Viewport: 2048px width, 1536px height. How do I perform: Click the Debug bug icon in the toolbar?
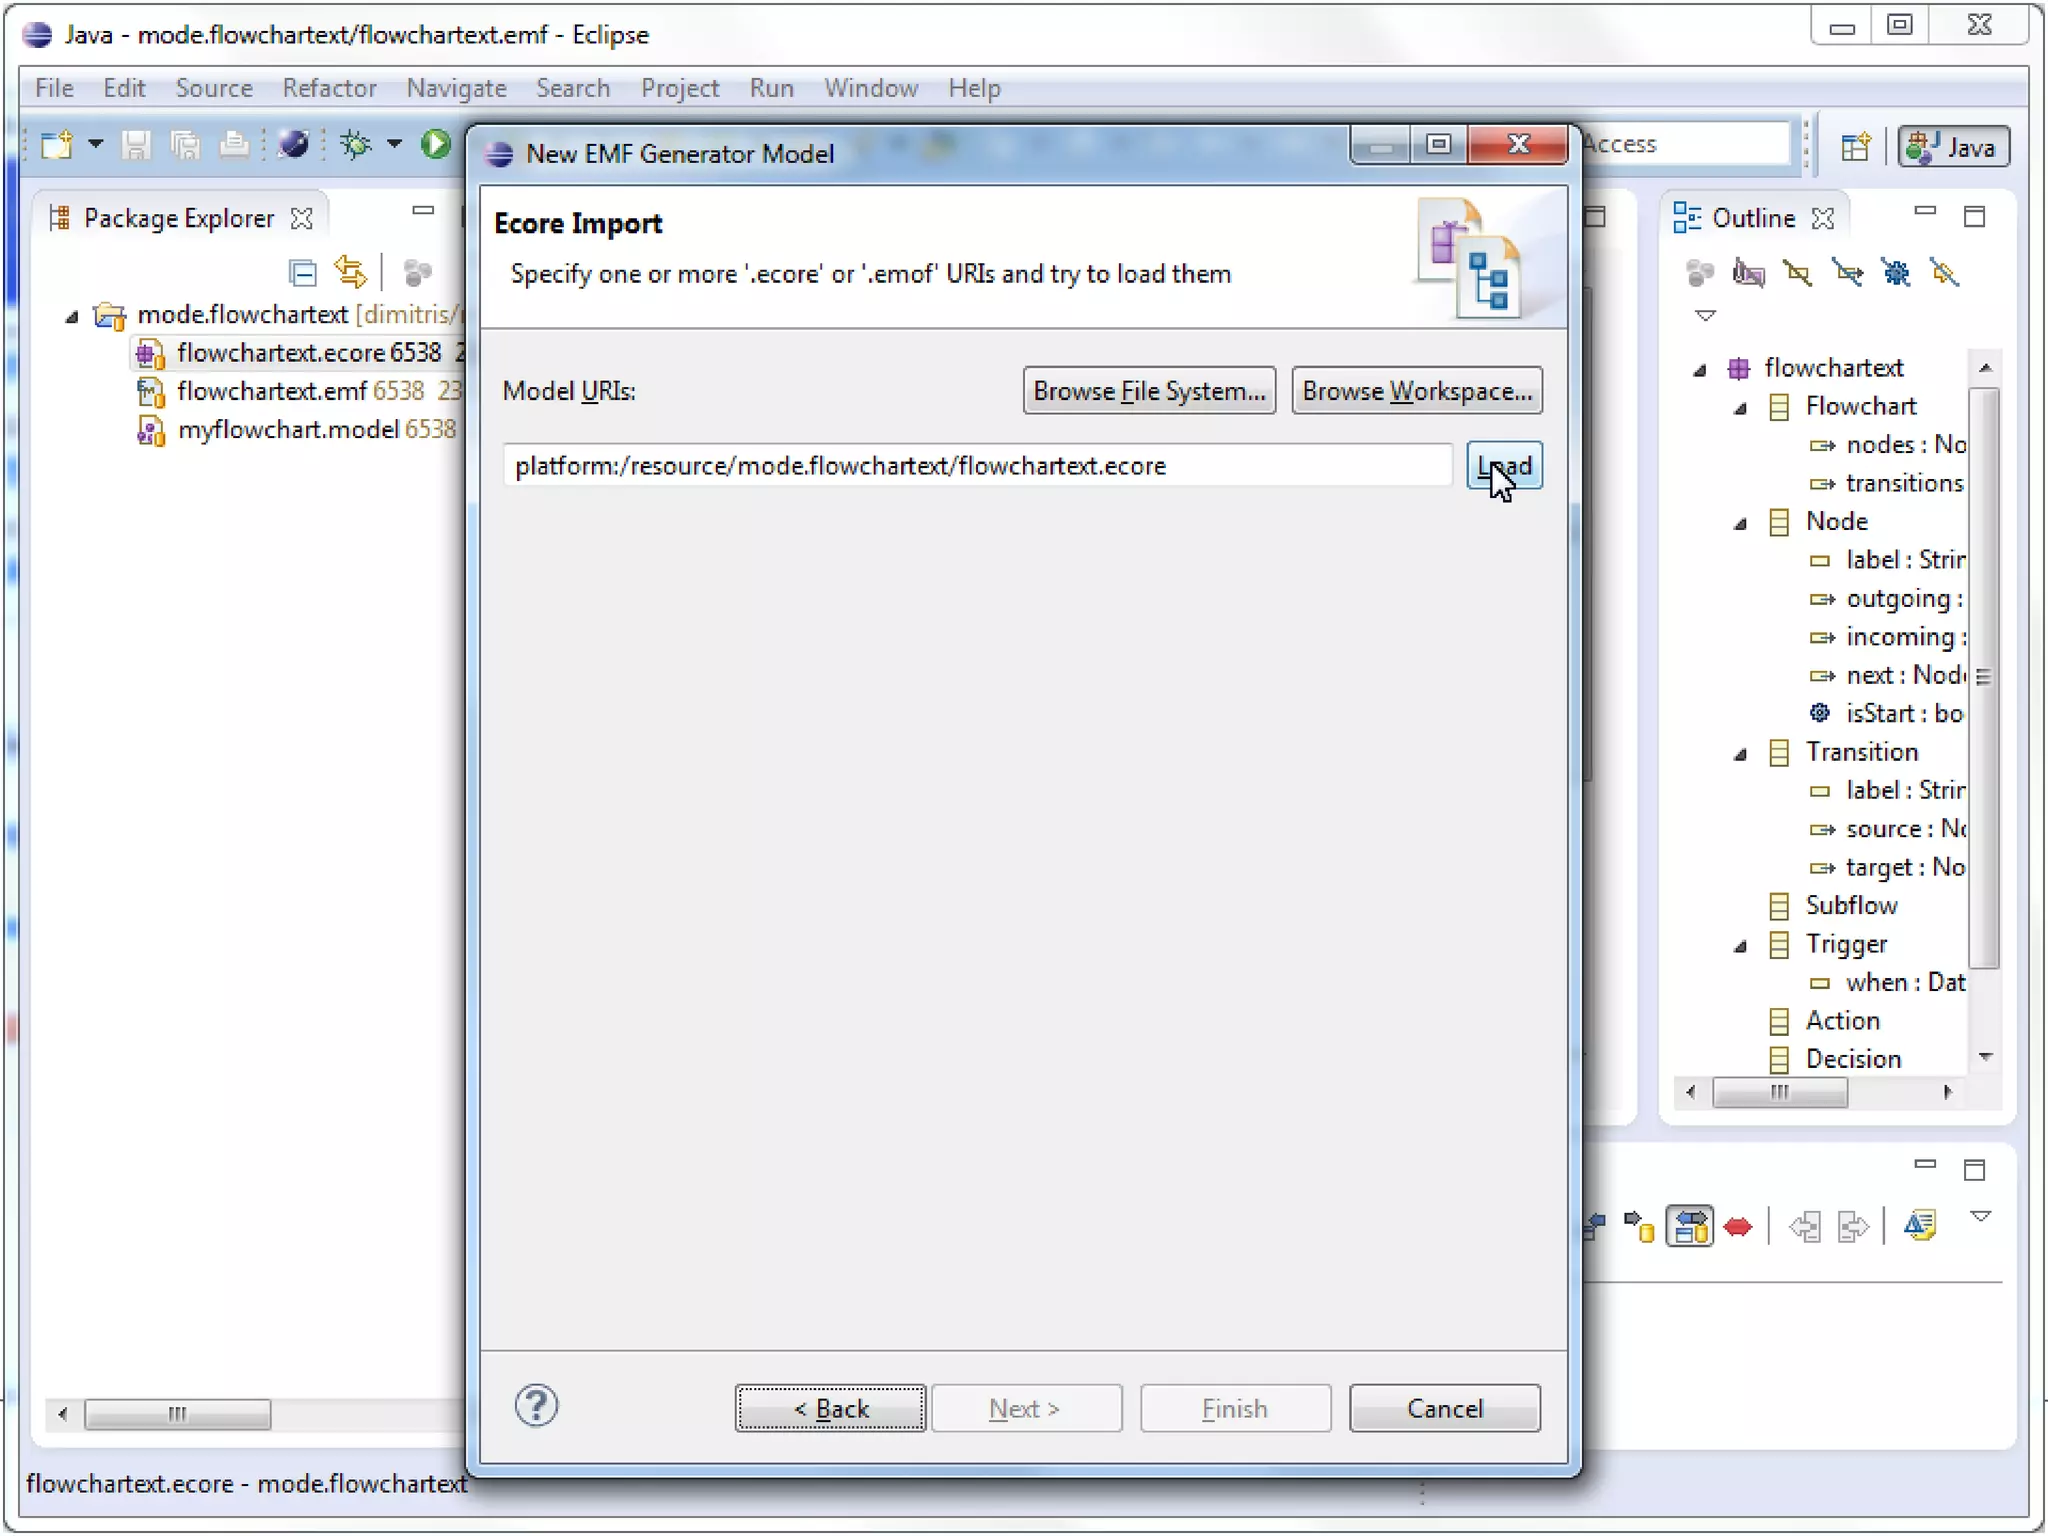(355, 144)
